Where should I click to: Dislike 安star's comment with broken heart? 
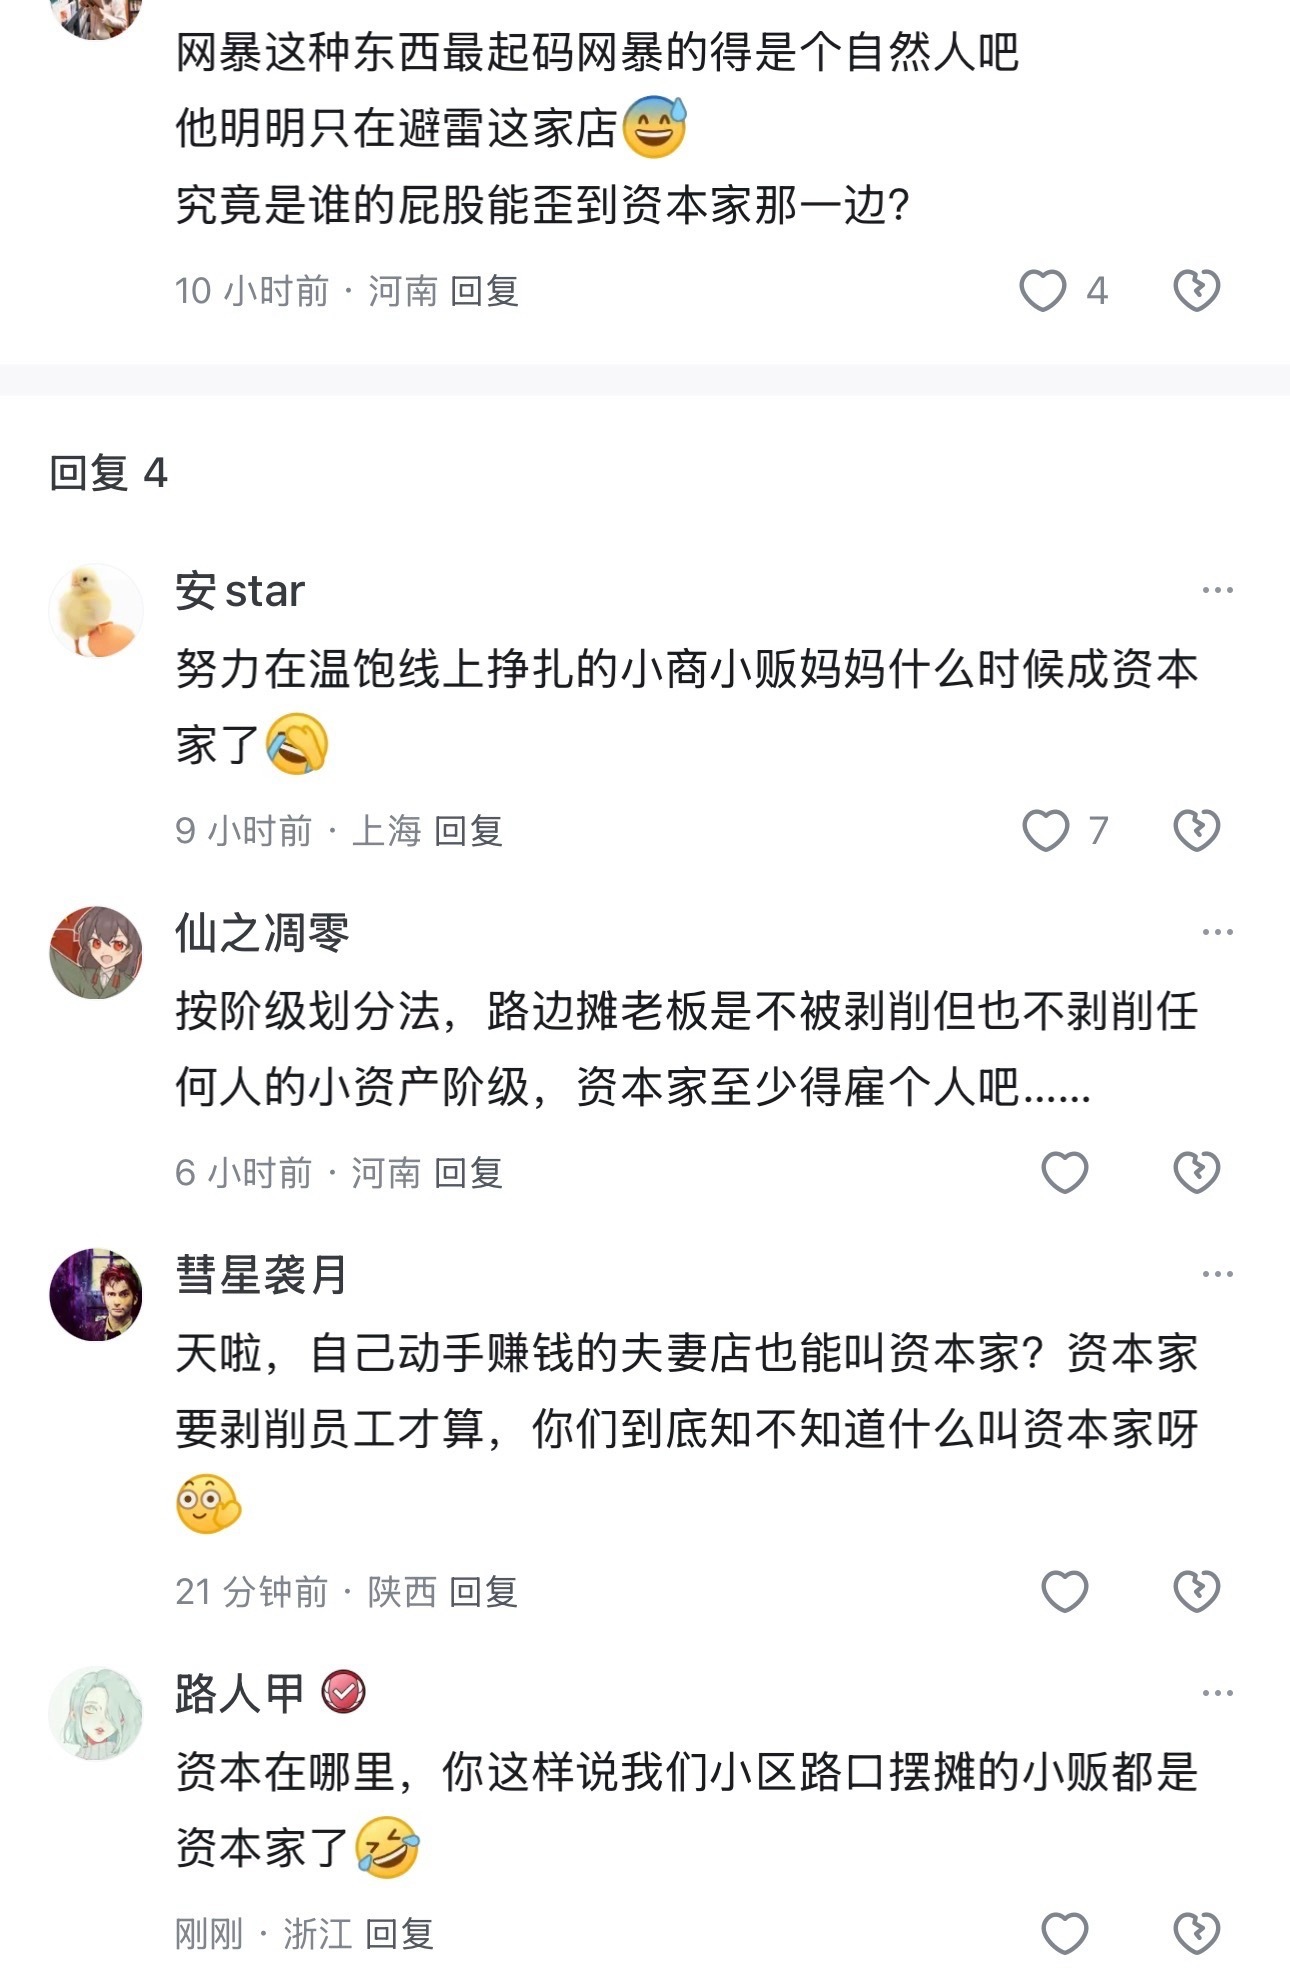(1196, 830)
